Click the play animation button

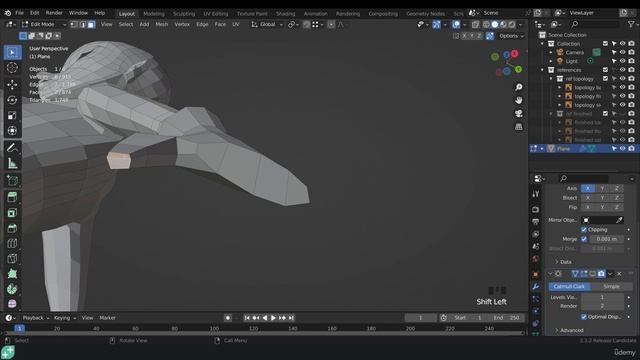point(273,318)
